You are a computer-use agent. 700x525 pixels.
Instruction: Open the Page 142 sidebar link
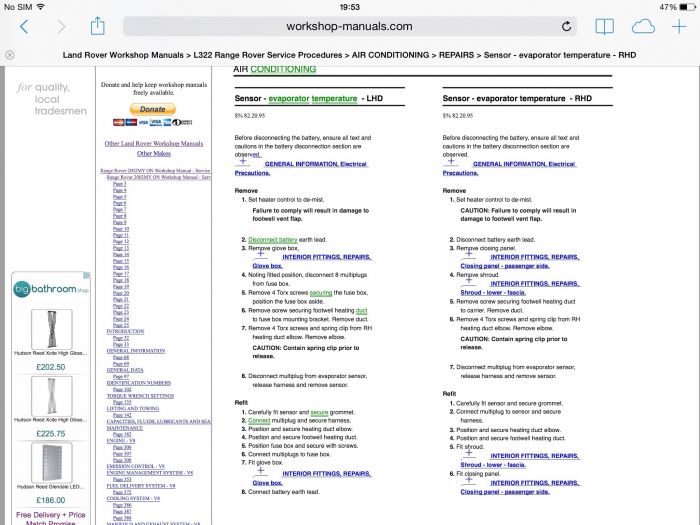(x=122, y=415)
